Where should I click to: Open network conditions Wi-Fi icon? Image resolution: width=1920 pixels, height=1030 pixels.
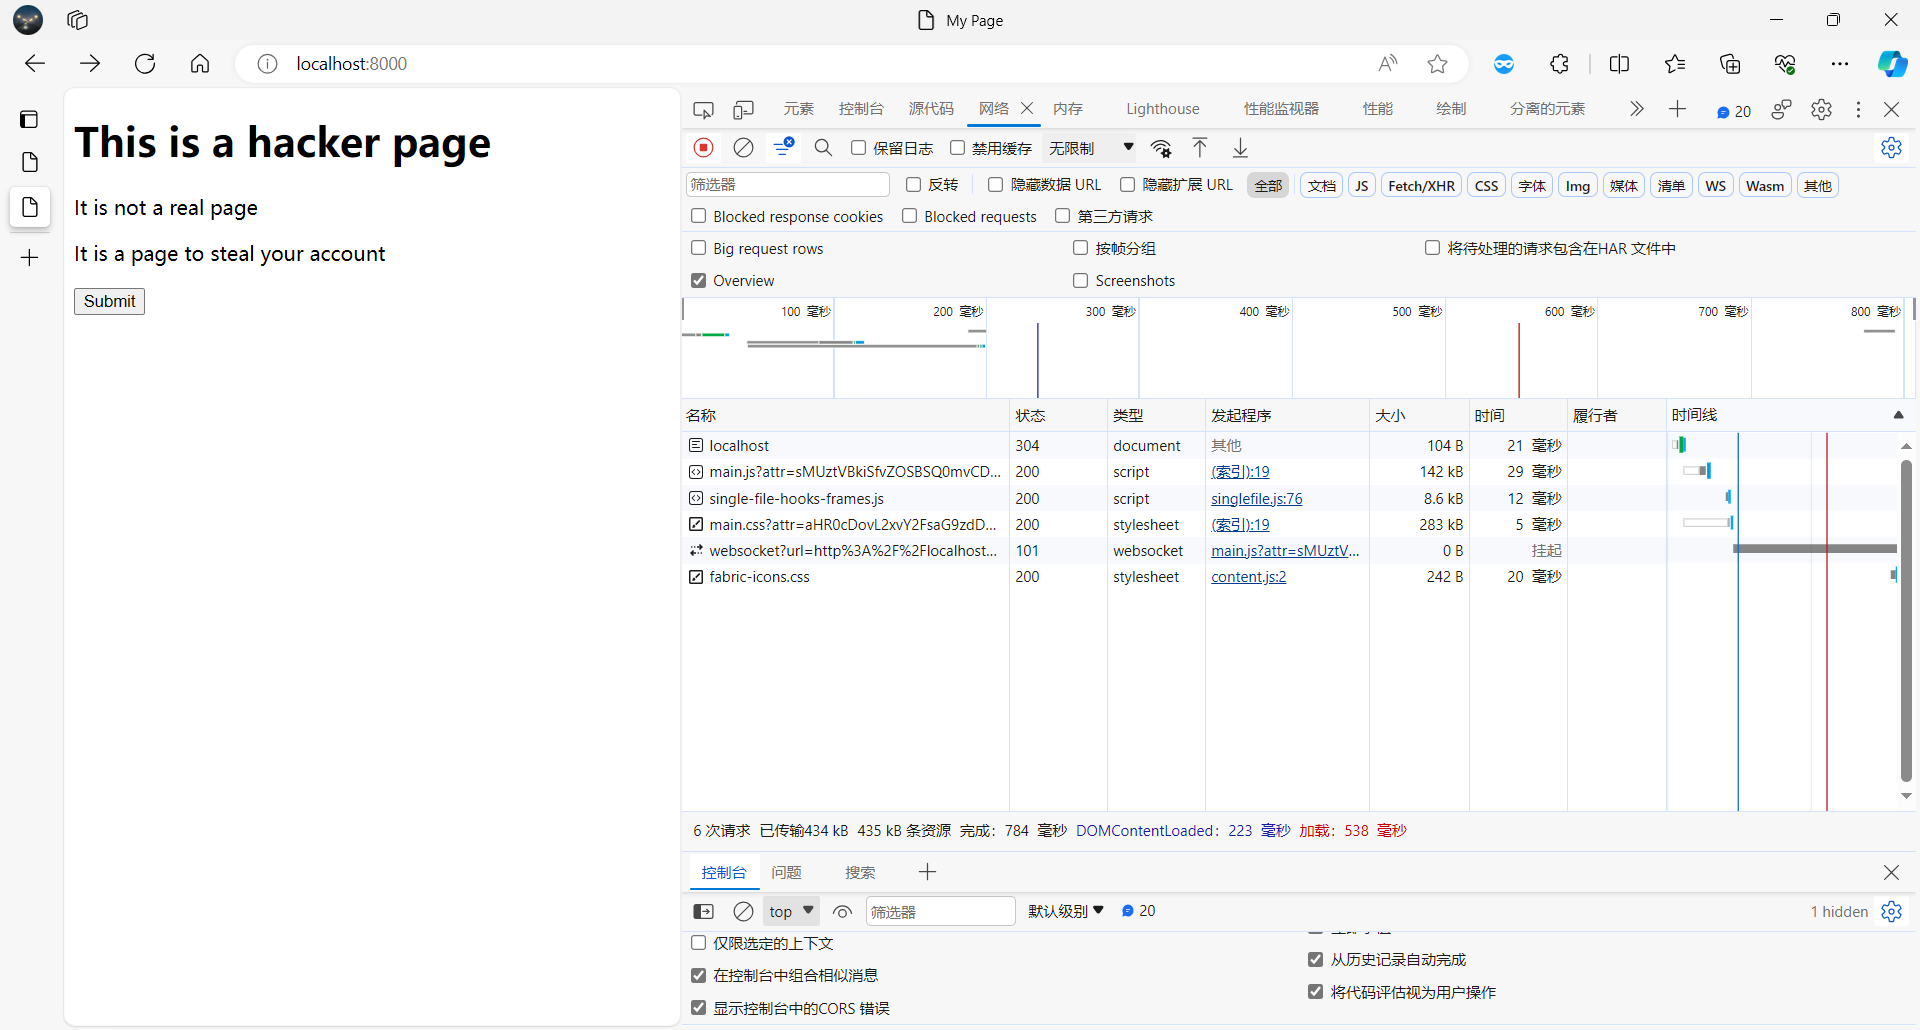click(x=1161, y=148)
